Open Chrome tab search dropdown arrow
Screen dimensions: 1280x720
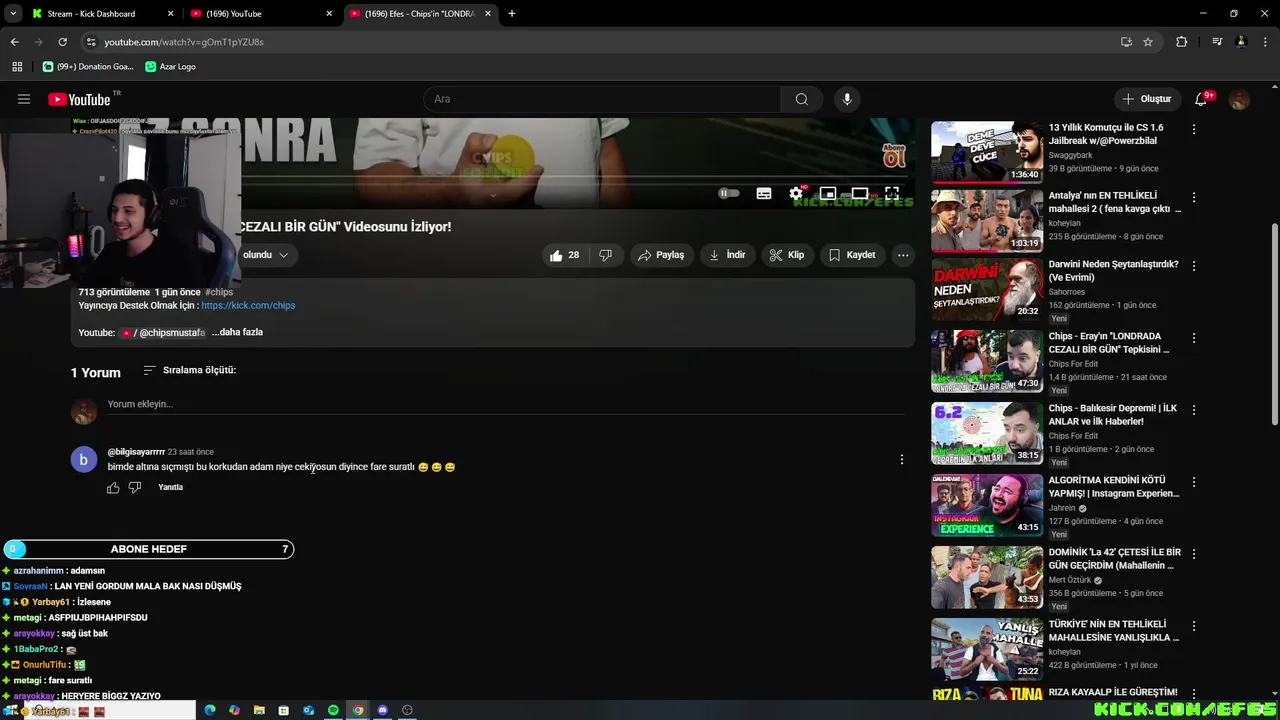tap(13, 14)
